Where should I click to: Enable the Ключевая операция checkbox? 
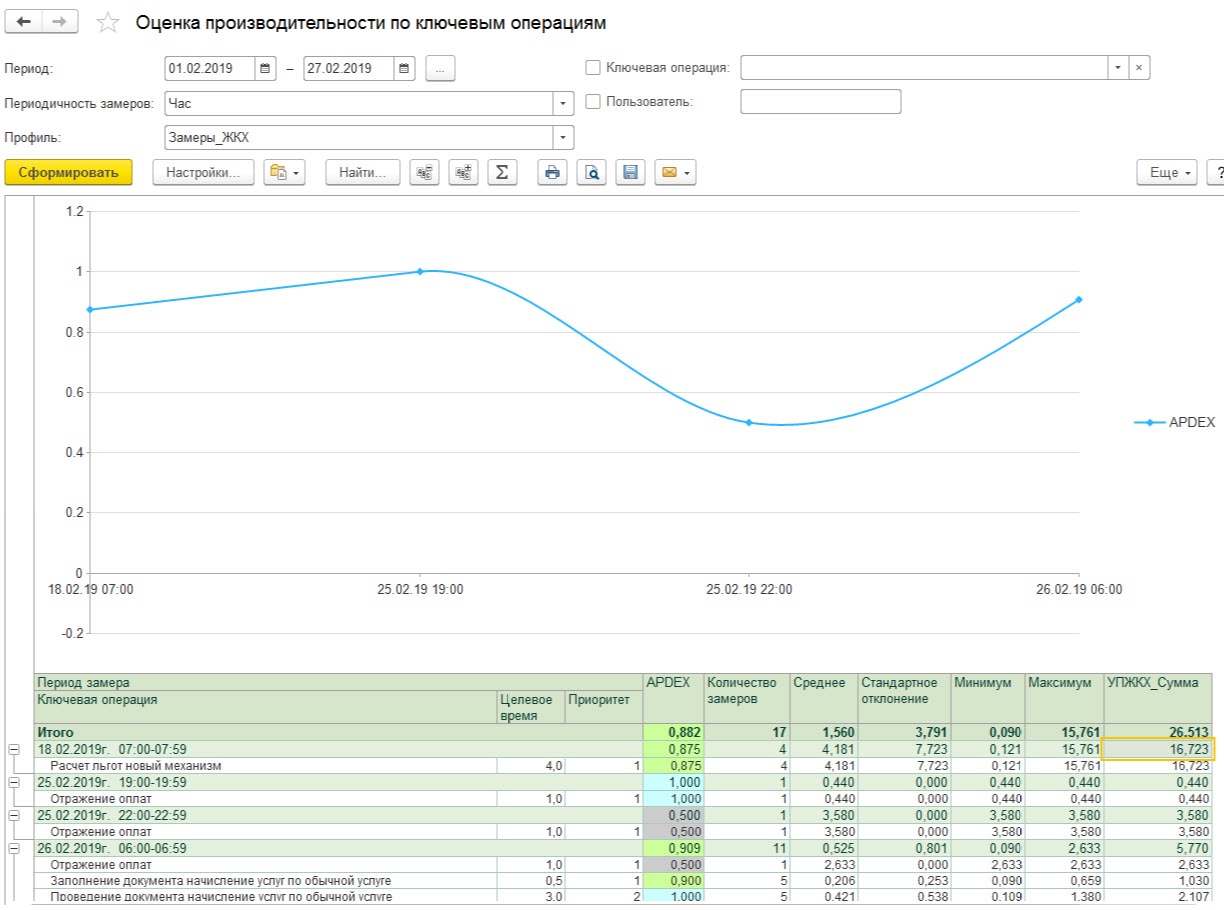593,68
